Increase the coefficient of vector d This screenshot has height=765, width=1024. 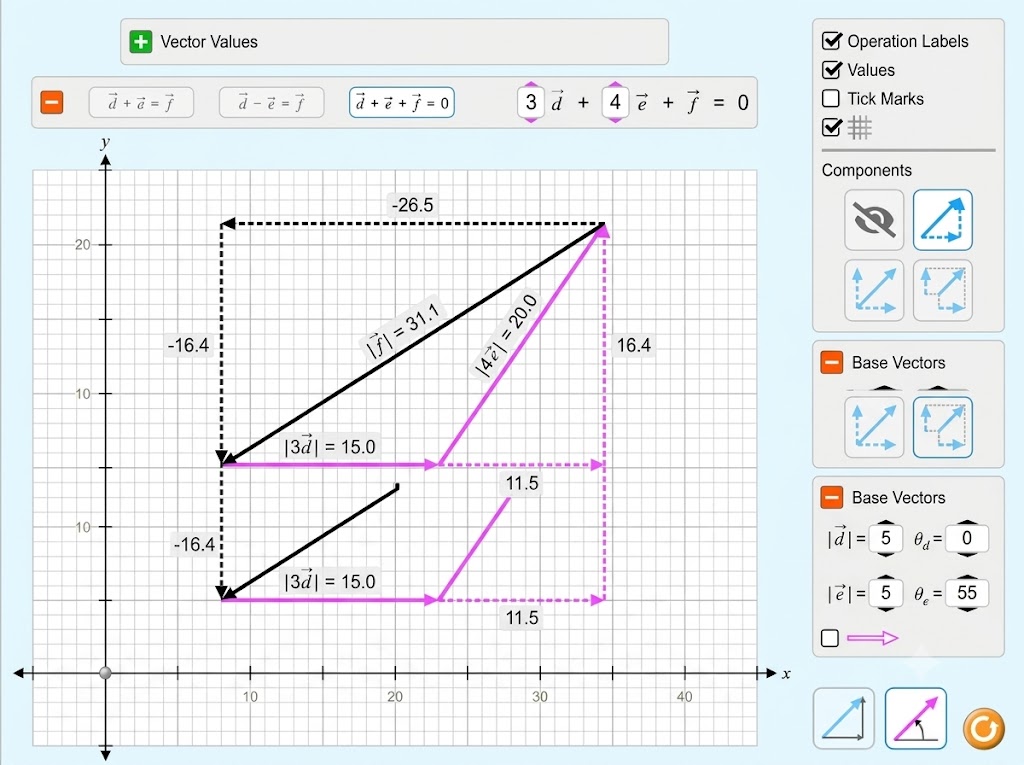click(x=531, y=85)
